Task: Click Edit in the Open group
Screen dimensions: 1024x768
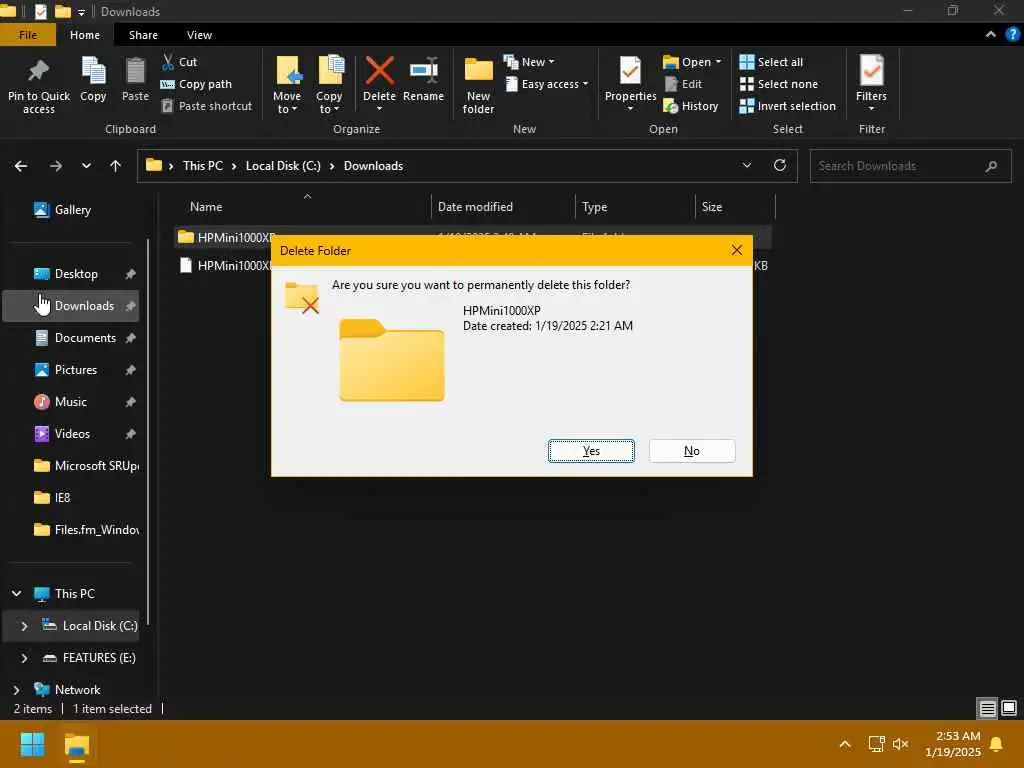Action: coord(683,84)
